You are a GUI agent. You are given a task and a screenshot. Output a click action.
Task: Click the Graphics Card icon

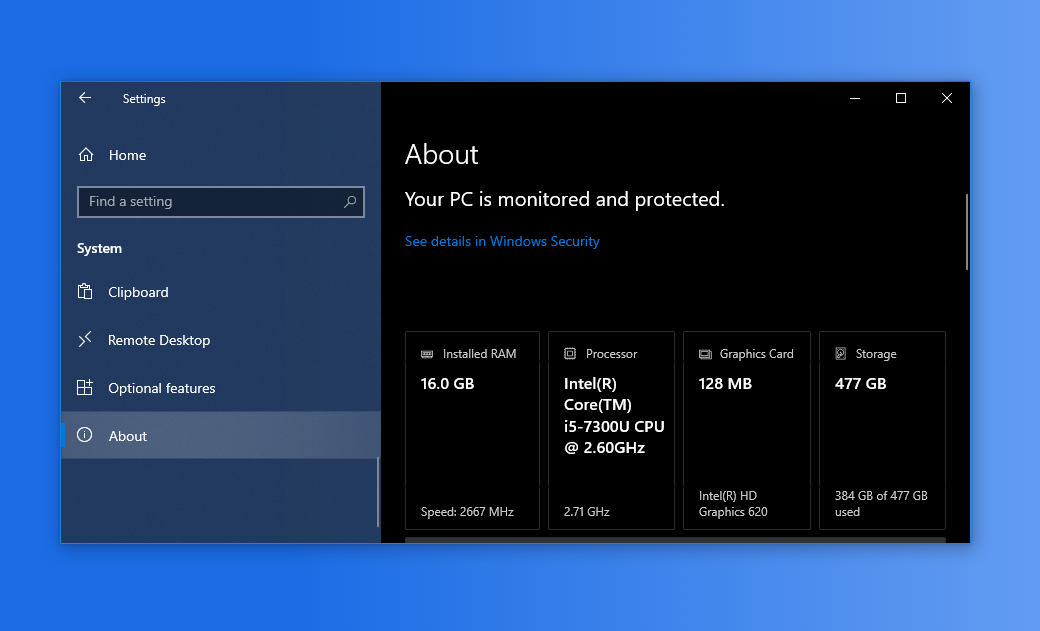click(x=705, y=354)
